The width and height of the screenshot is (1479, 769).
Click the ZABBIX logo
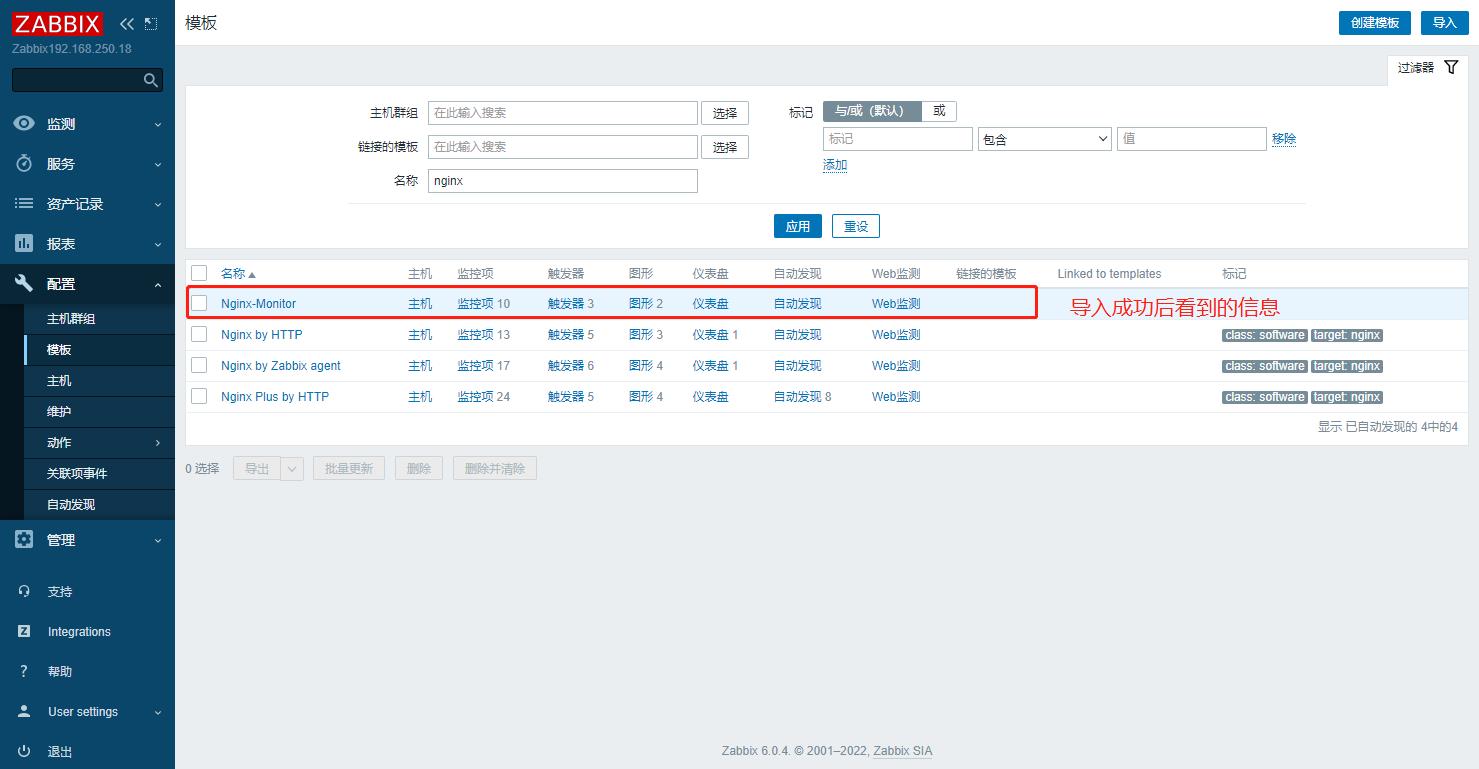coord(57,24)
